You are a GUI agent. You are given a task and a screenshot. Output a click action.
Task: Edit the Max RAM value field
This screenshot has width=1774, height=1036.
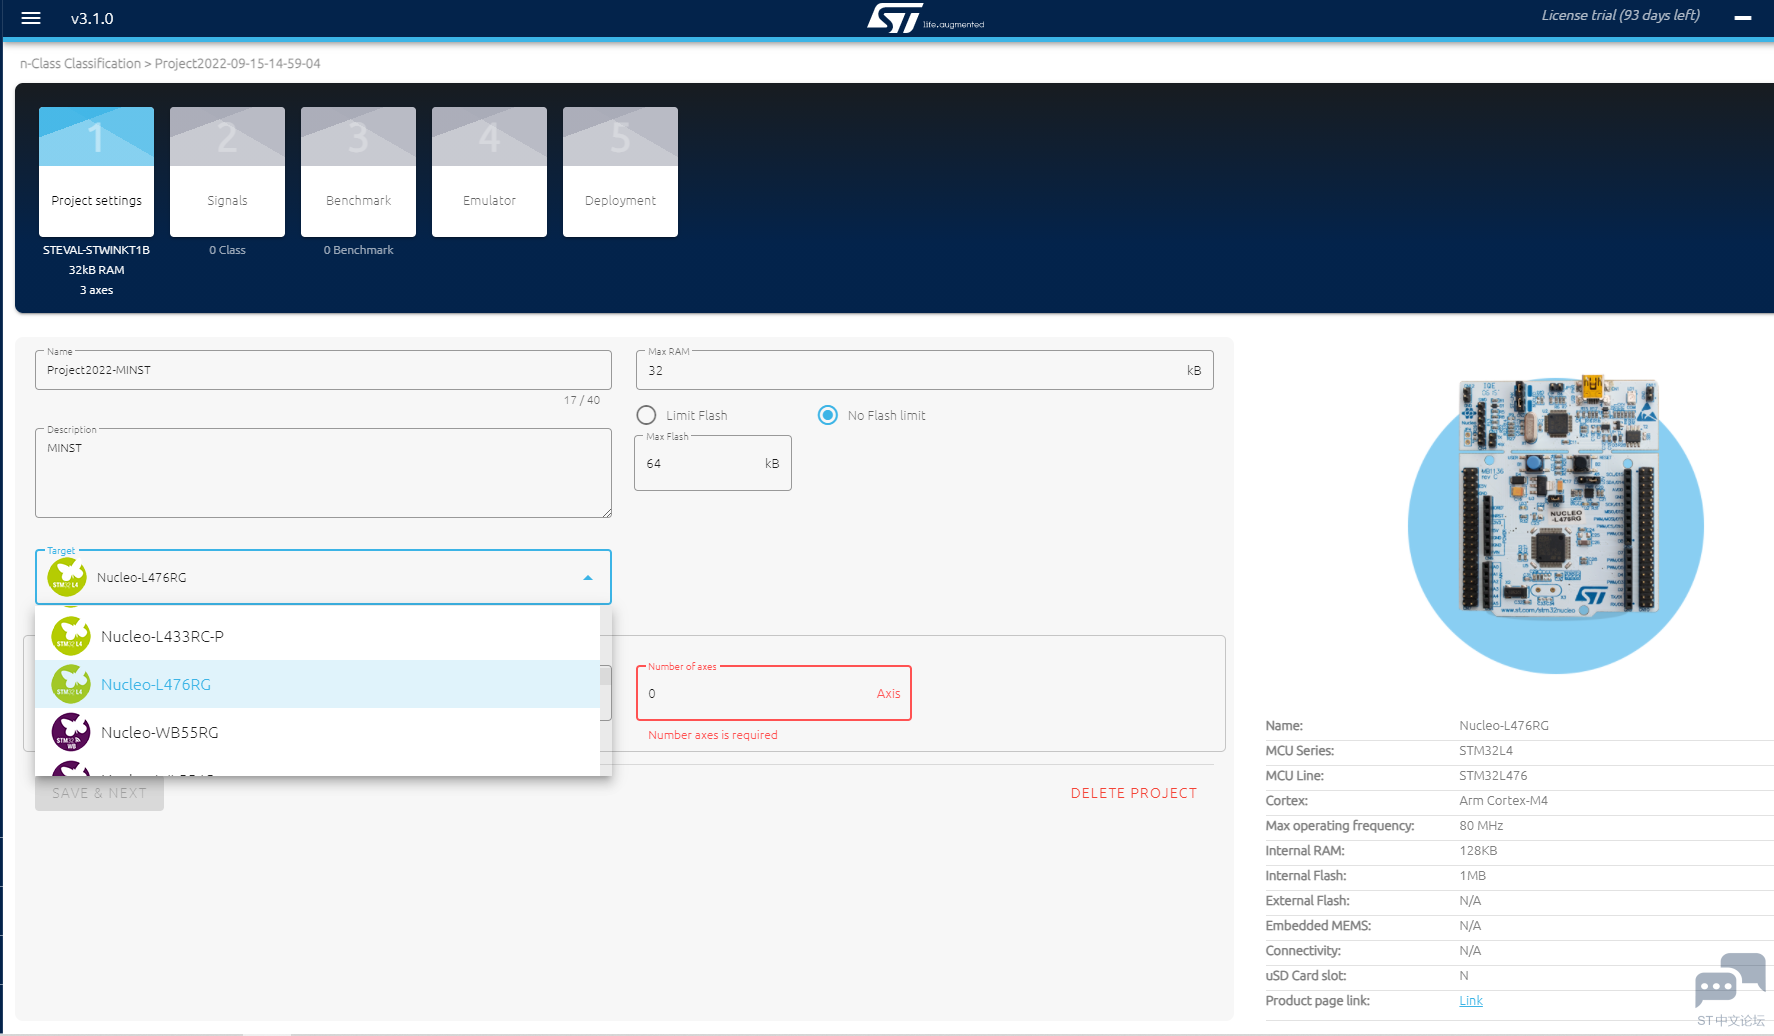[x=924, y=370]
